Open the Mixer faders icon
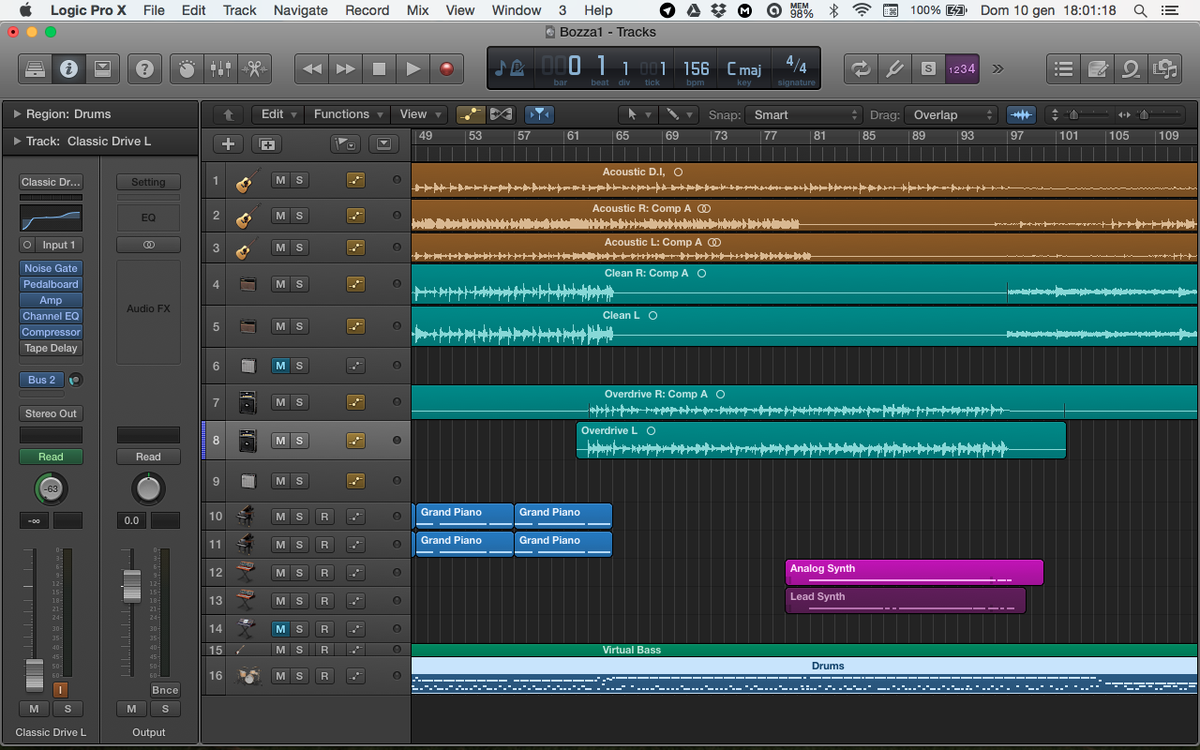Image resolution: width=1200 pixels, height=750 pixels. pyautogui.click(x=220, y=69)
